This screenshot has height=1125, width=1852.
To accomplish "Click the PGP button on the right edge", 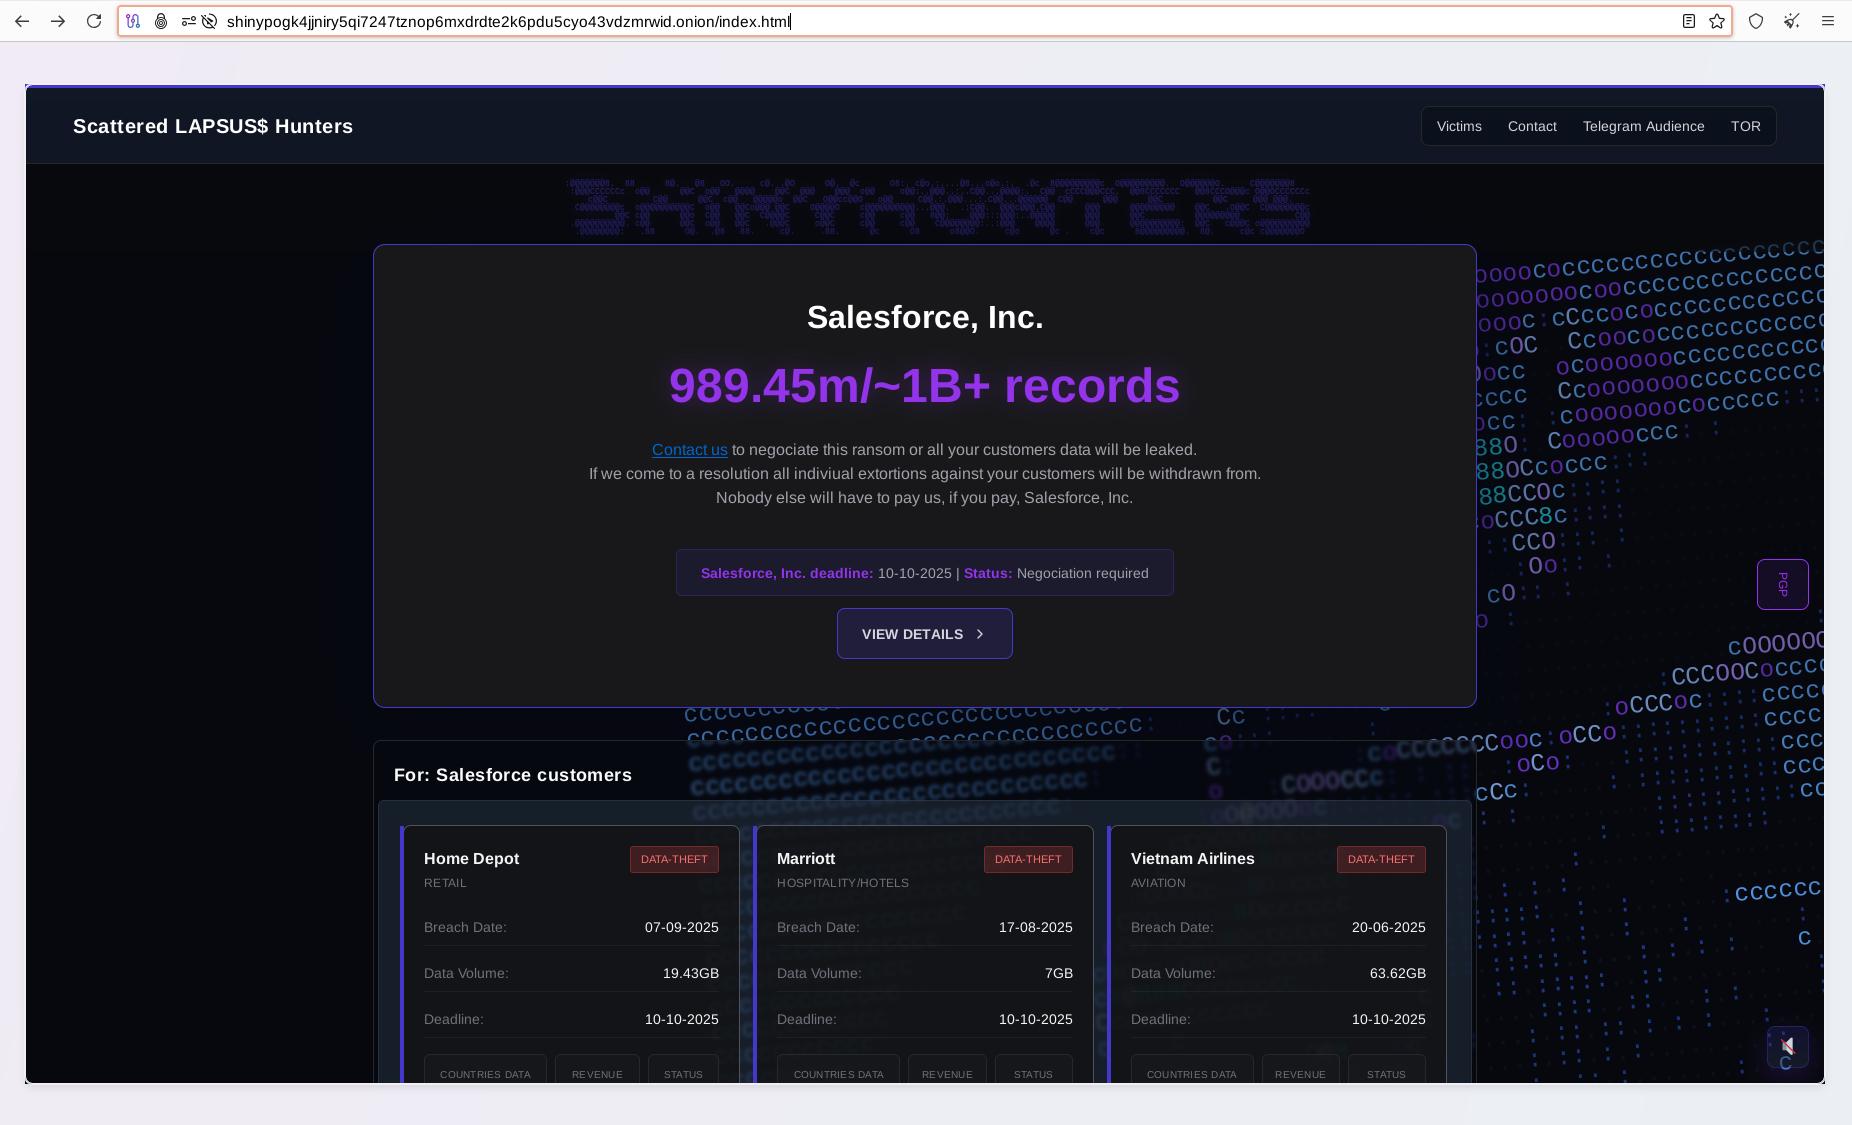I will tap(1782, 584).
